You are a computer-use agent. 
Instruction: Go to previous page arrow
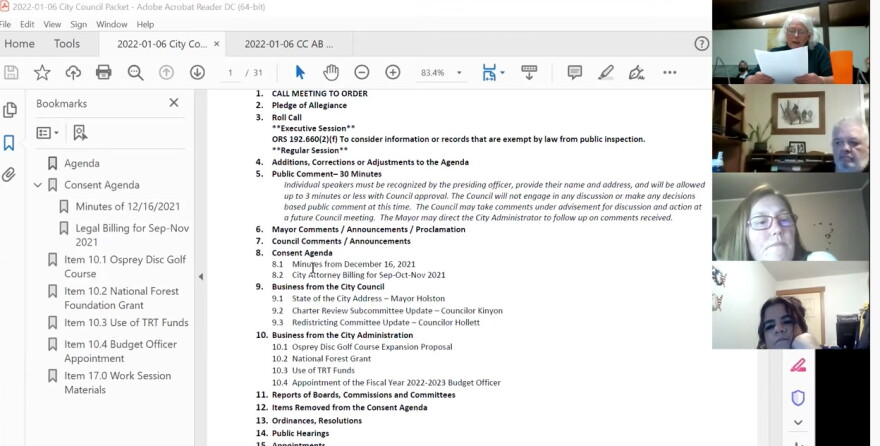click(166, 72)
